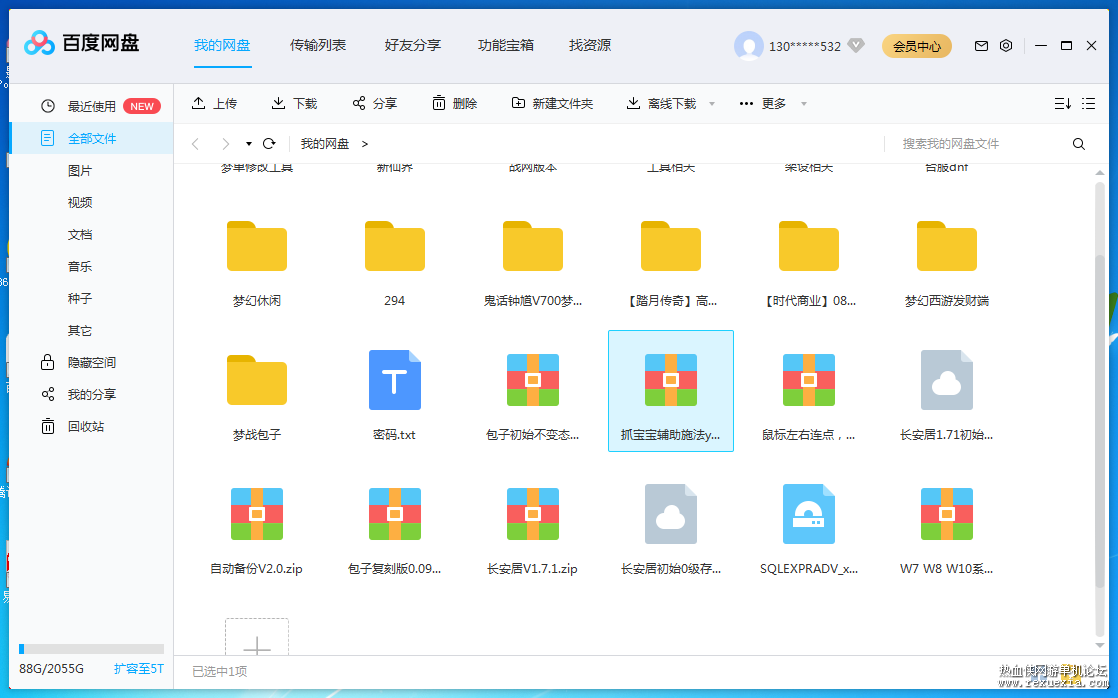Click the 新建文件夹 new folder button
1118x698 pixels.
[x=552, y=103]
